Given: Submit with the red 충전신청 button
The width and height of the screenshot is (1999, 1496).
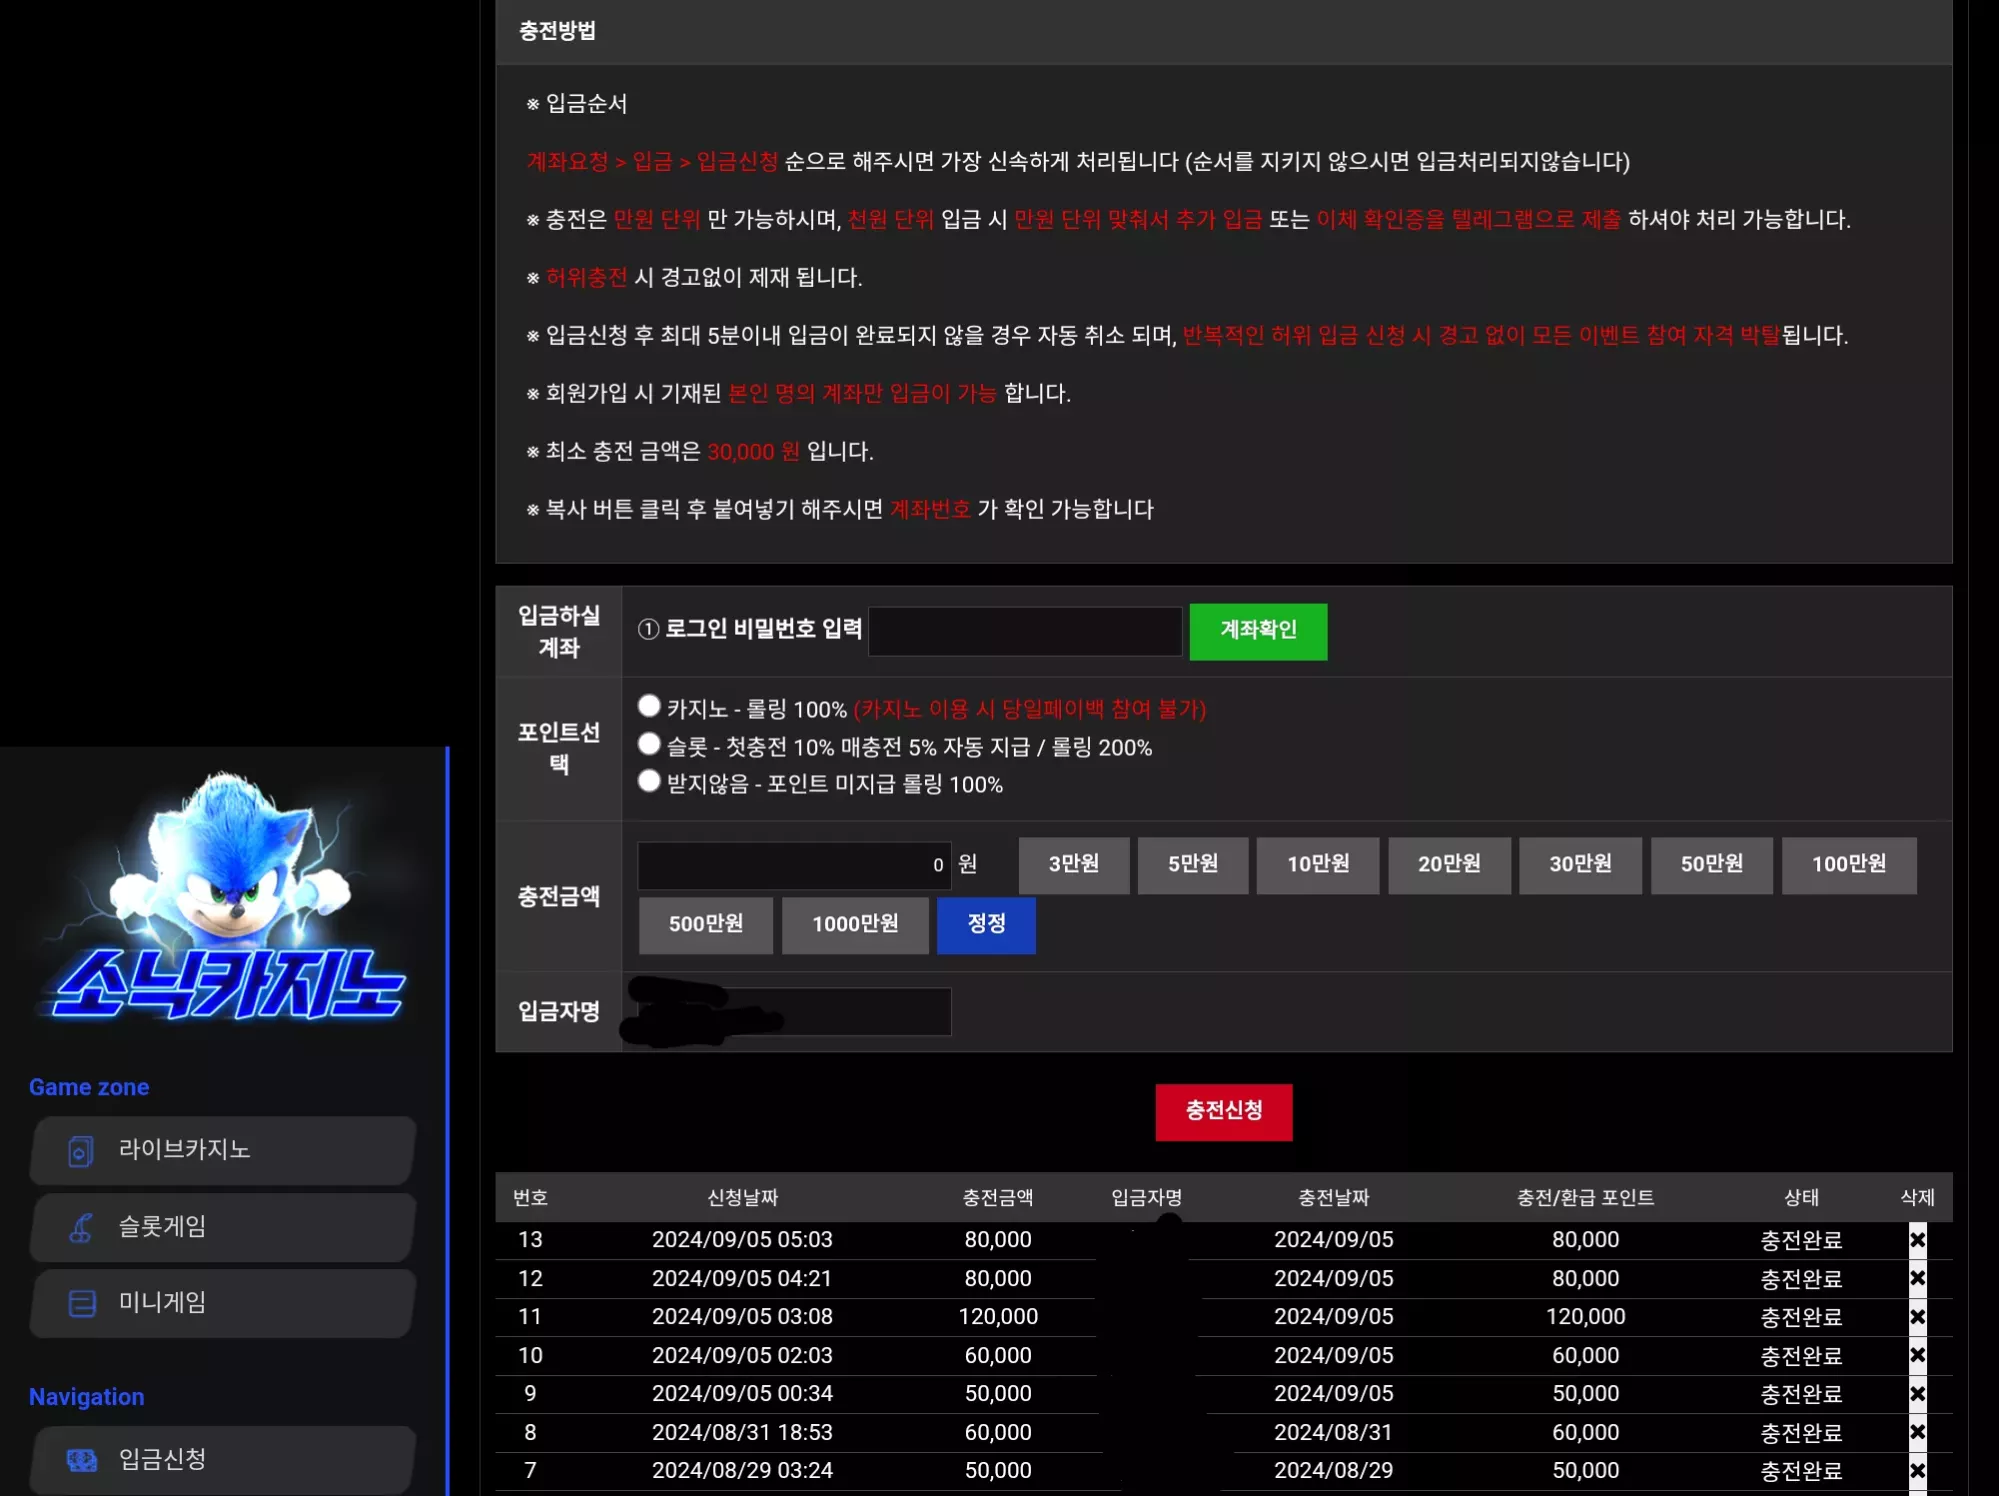Looking at the screenshot, I should pos(1223,1112).
